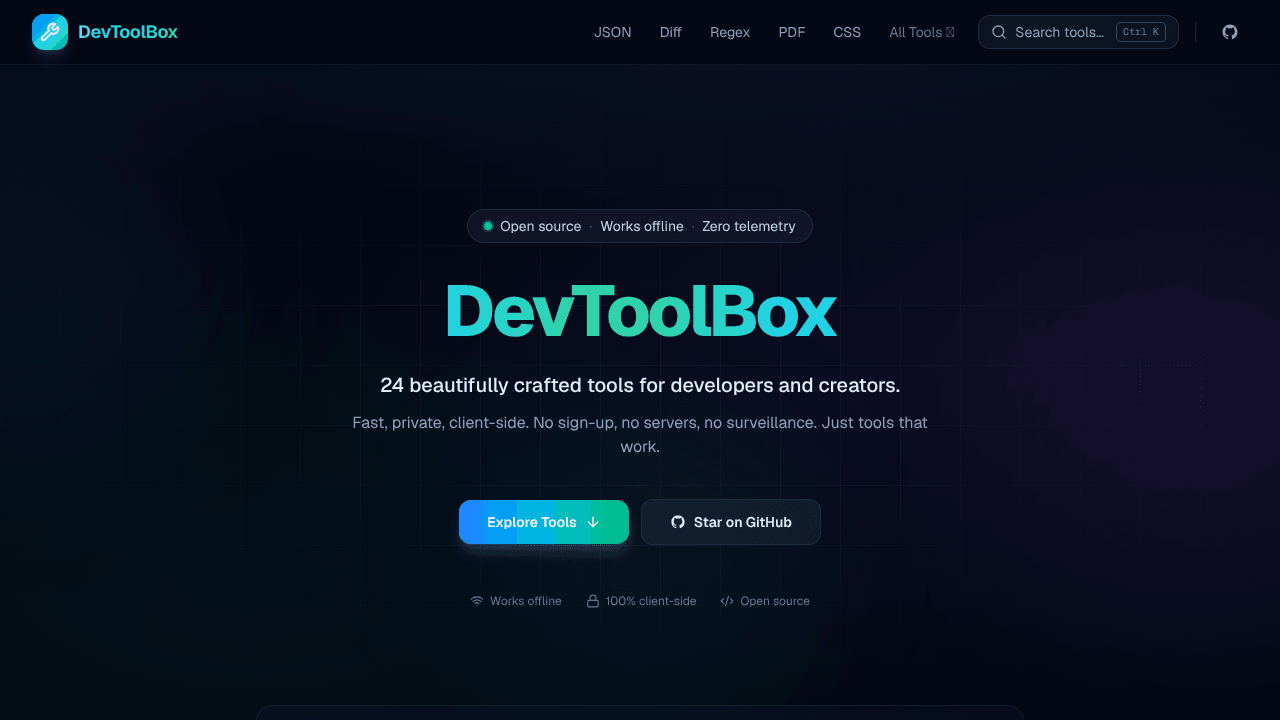Image resolution: width=1280 pixels, height=720 pixels.
Task: Click 'Works offline' text below the buttons
Action: pos(526,601)
